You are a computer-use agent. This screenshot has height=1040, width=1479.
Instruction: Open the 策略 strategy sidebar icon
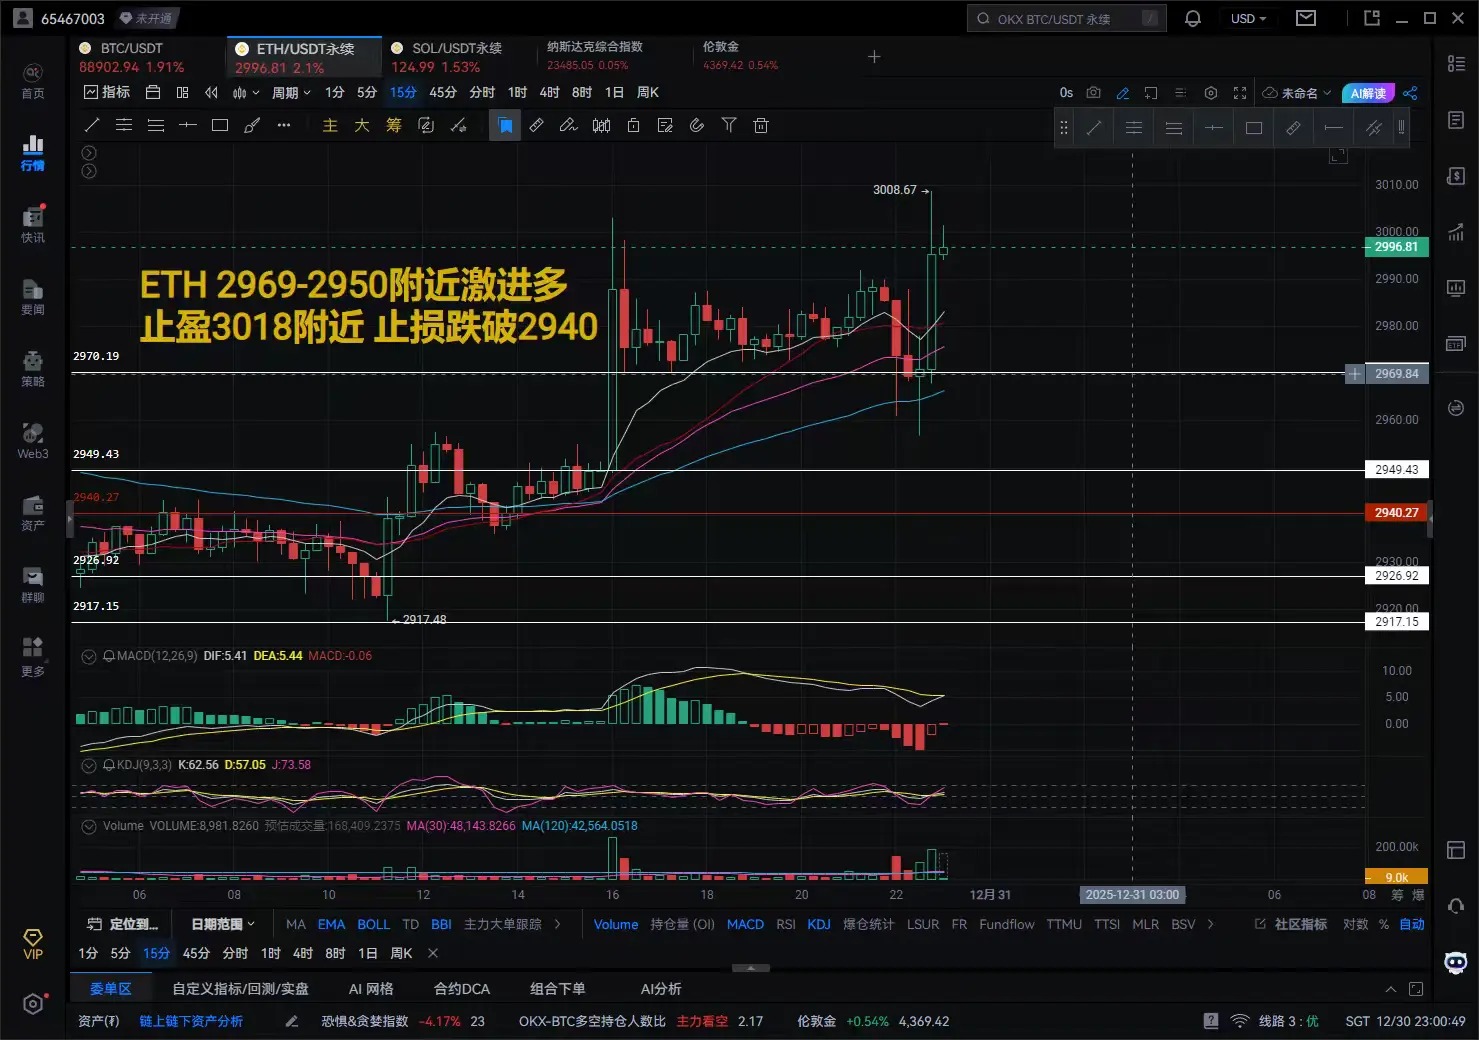[33, 368]
